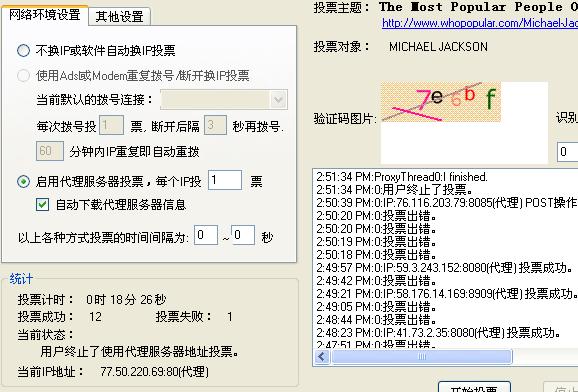Expand the 当前默认的拨号连接 dropdown

[278, 100]
